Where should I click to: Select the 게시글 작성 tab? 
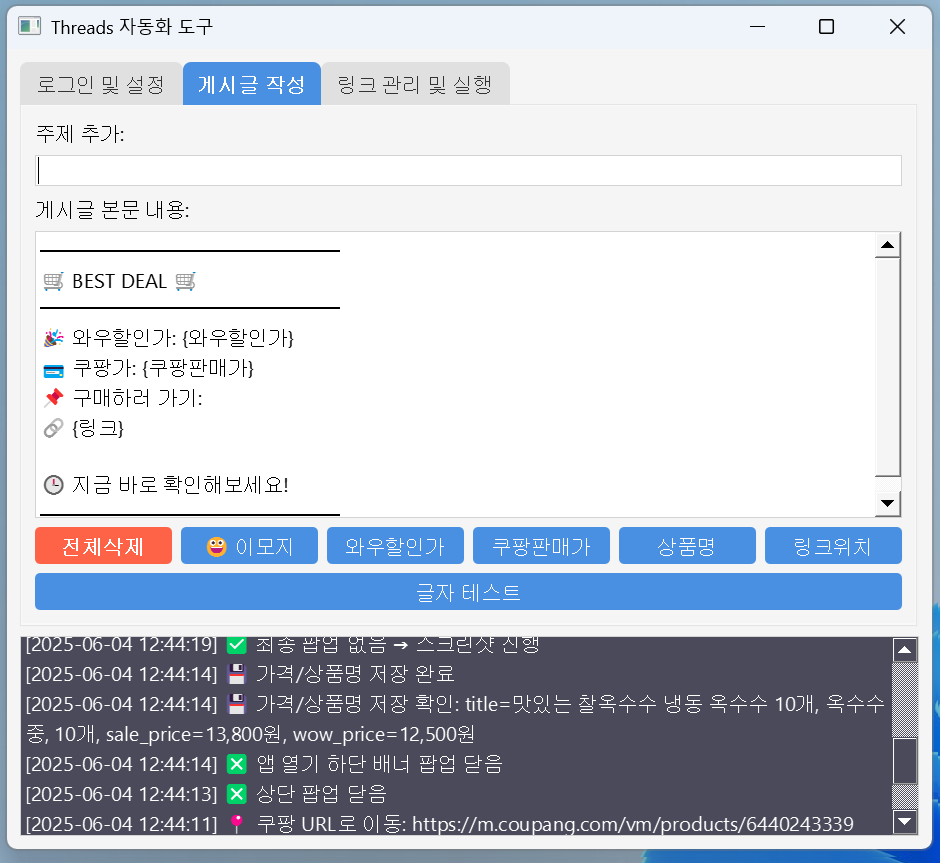pyautogui.click(x=252, y=85)
